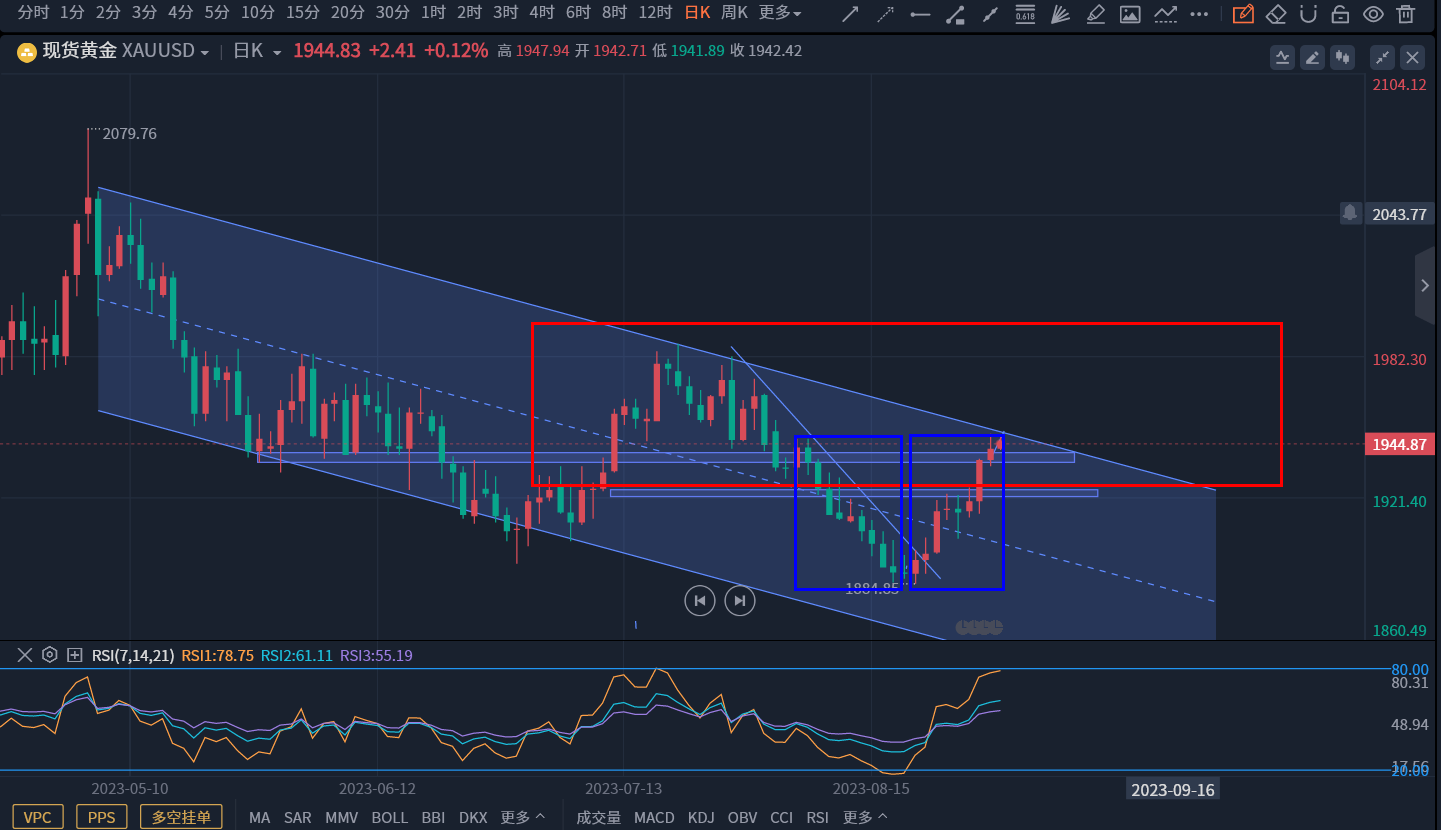Click the plus box icon beside RSI
Viewport: 1441px width, 830px height.
pyautogui.click(x=75, y=655)
